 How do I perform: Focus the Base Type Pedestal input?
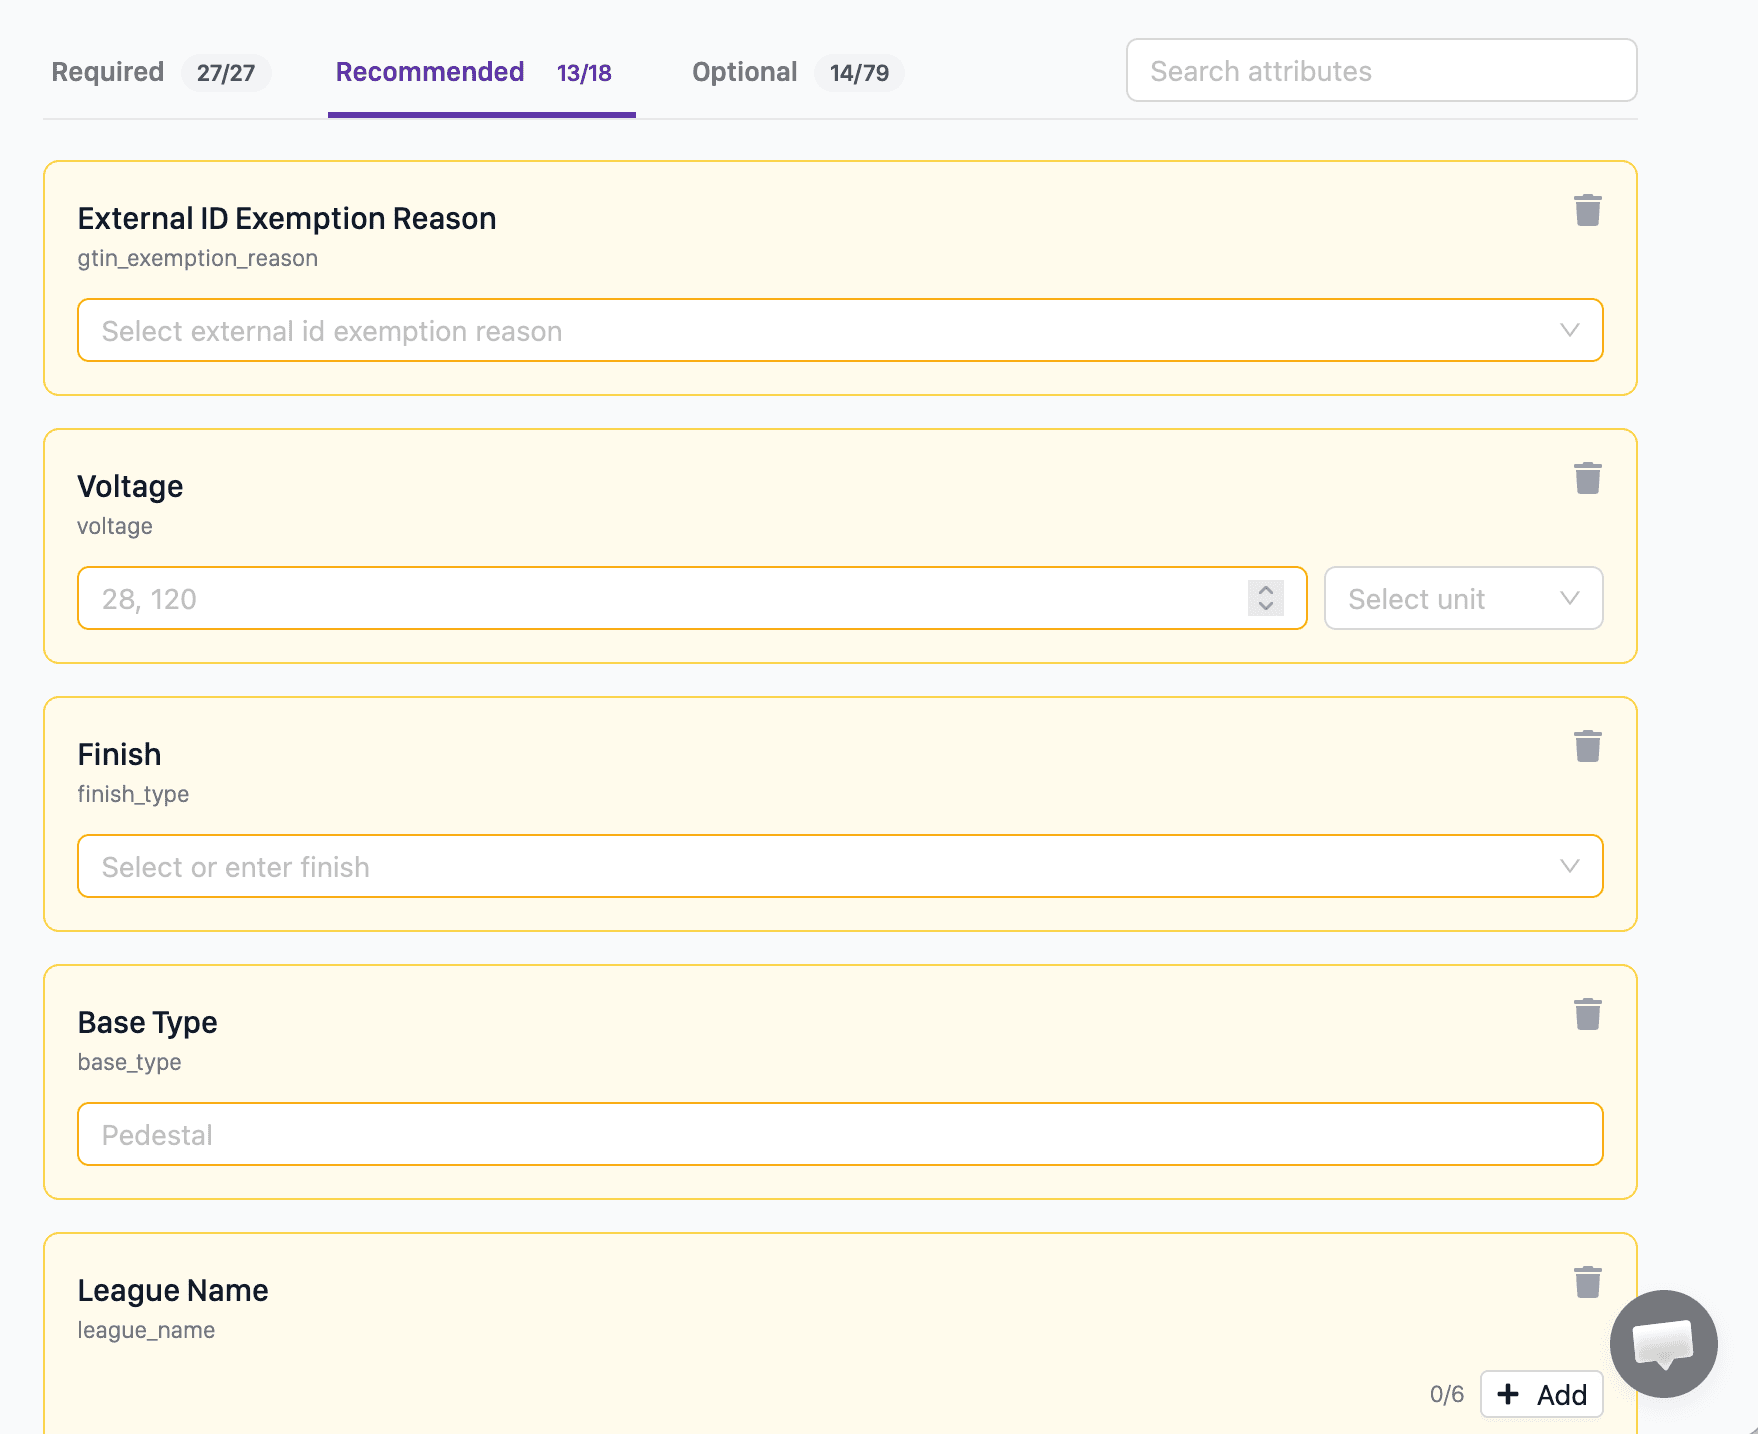[840, 1134]
